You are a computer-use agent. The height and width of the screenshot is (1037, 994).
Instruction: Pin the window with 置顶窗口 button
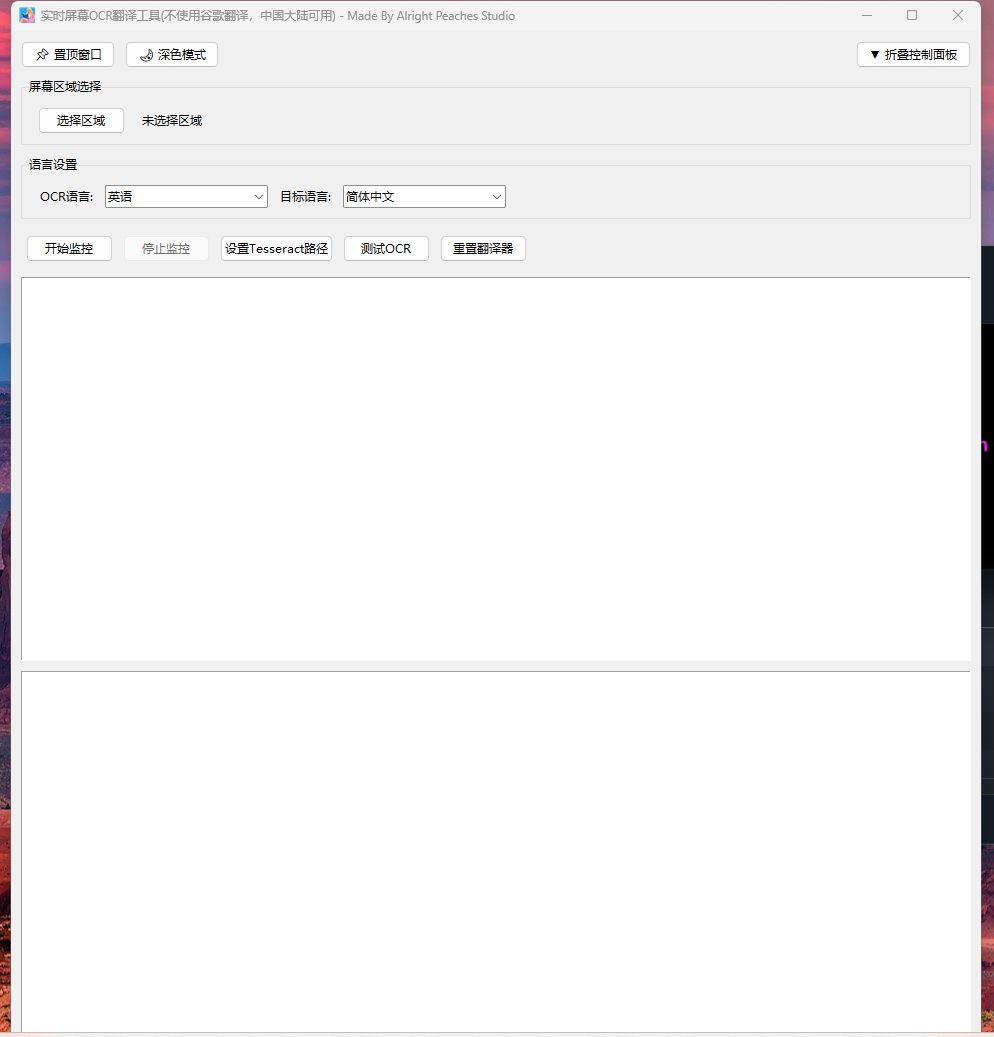click(x=68, y=55)
